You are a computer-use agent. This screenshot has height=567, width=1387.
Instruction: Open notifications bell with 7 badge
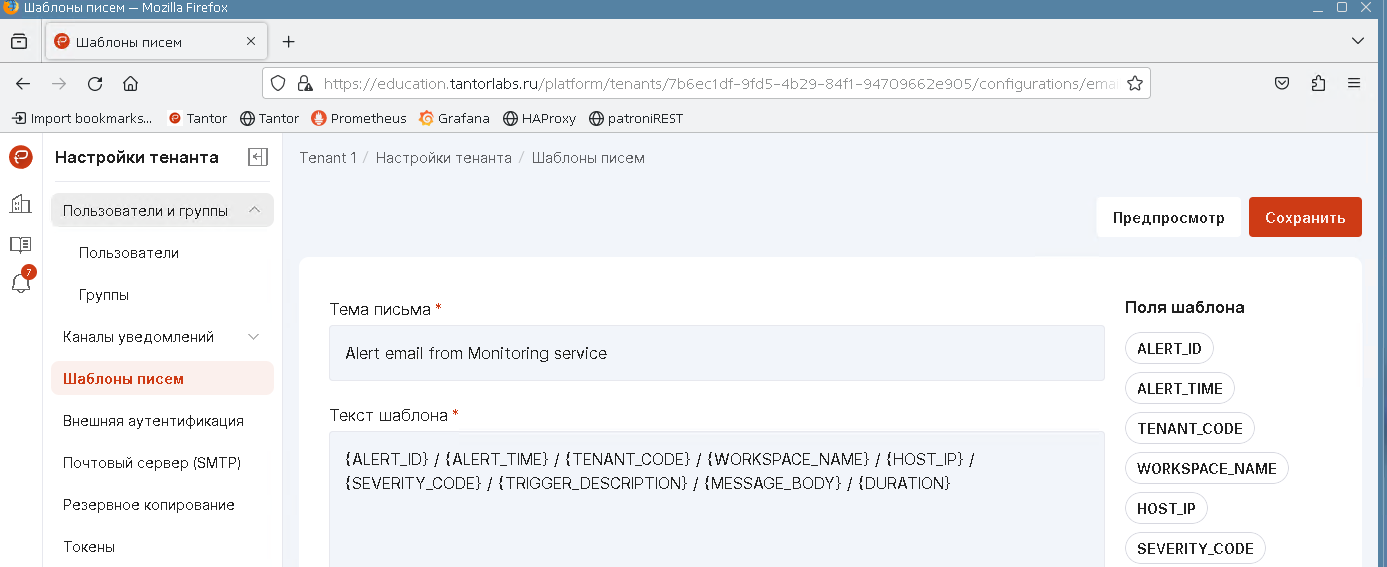click(x=21, y=283)
